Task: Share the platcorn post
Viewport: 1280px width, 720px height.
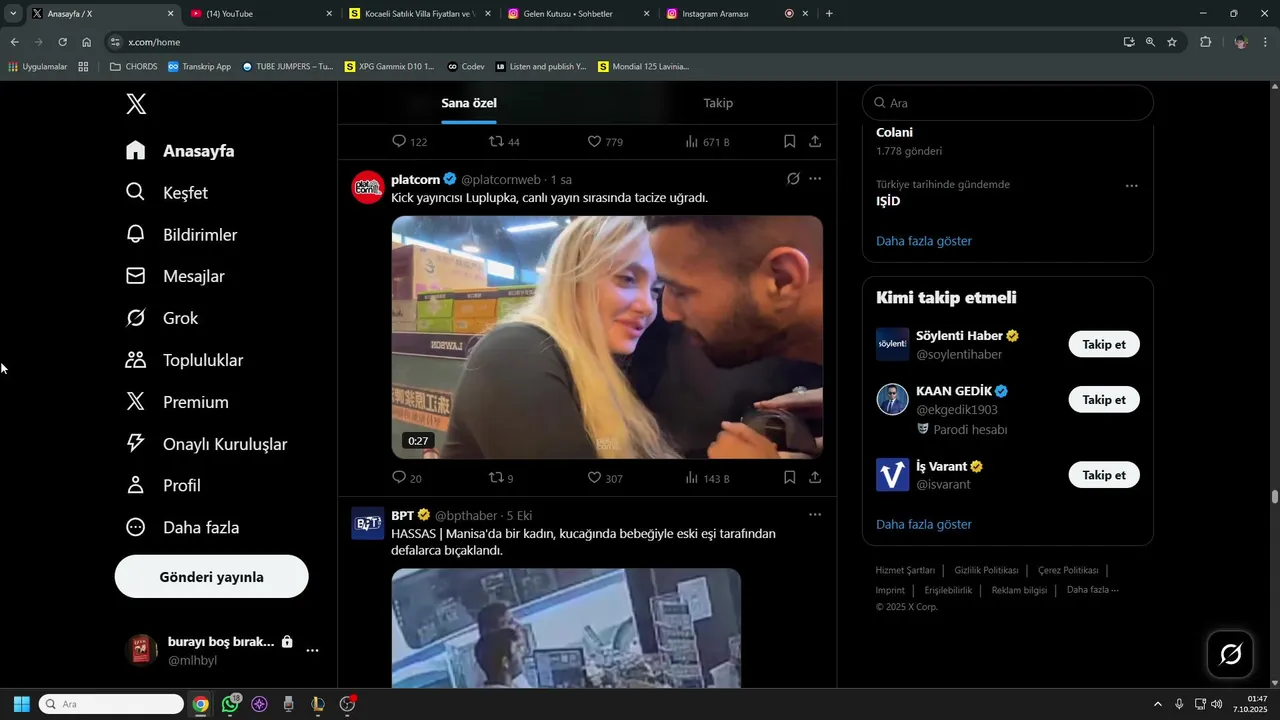Action: point(815,477)
